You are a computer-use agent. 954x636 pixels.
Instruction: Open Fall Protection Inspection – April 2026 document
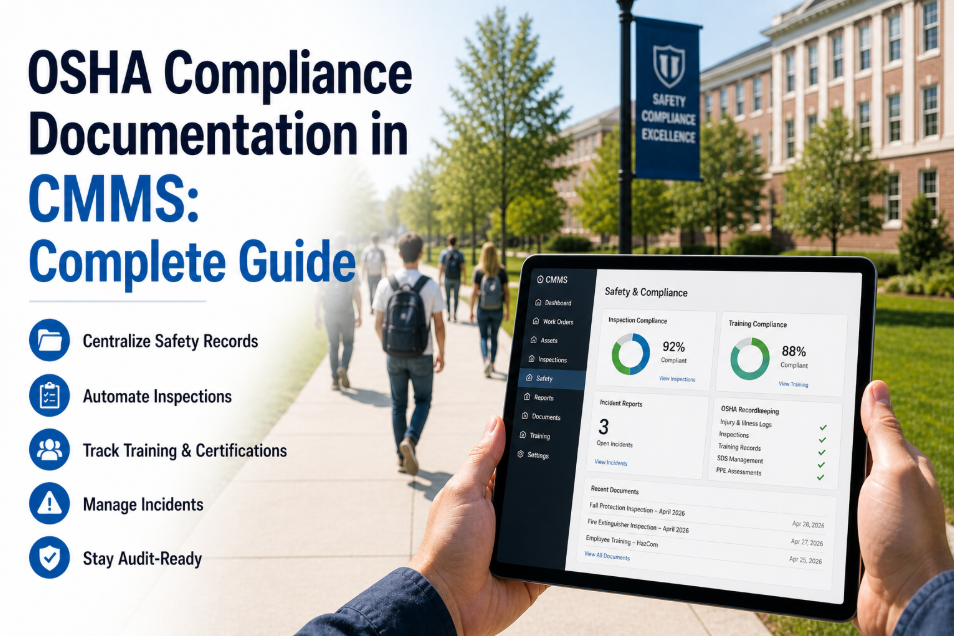click(637, 509)
